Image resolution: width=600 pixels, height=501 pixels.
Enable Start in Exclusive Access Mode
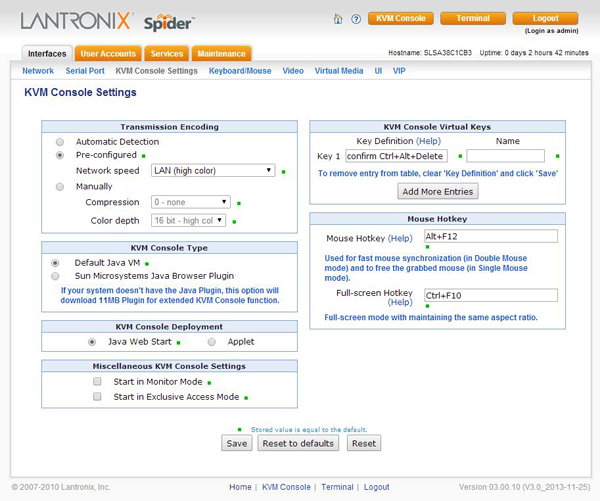coord(98,397)
